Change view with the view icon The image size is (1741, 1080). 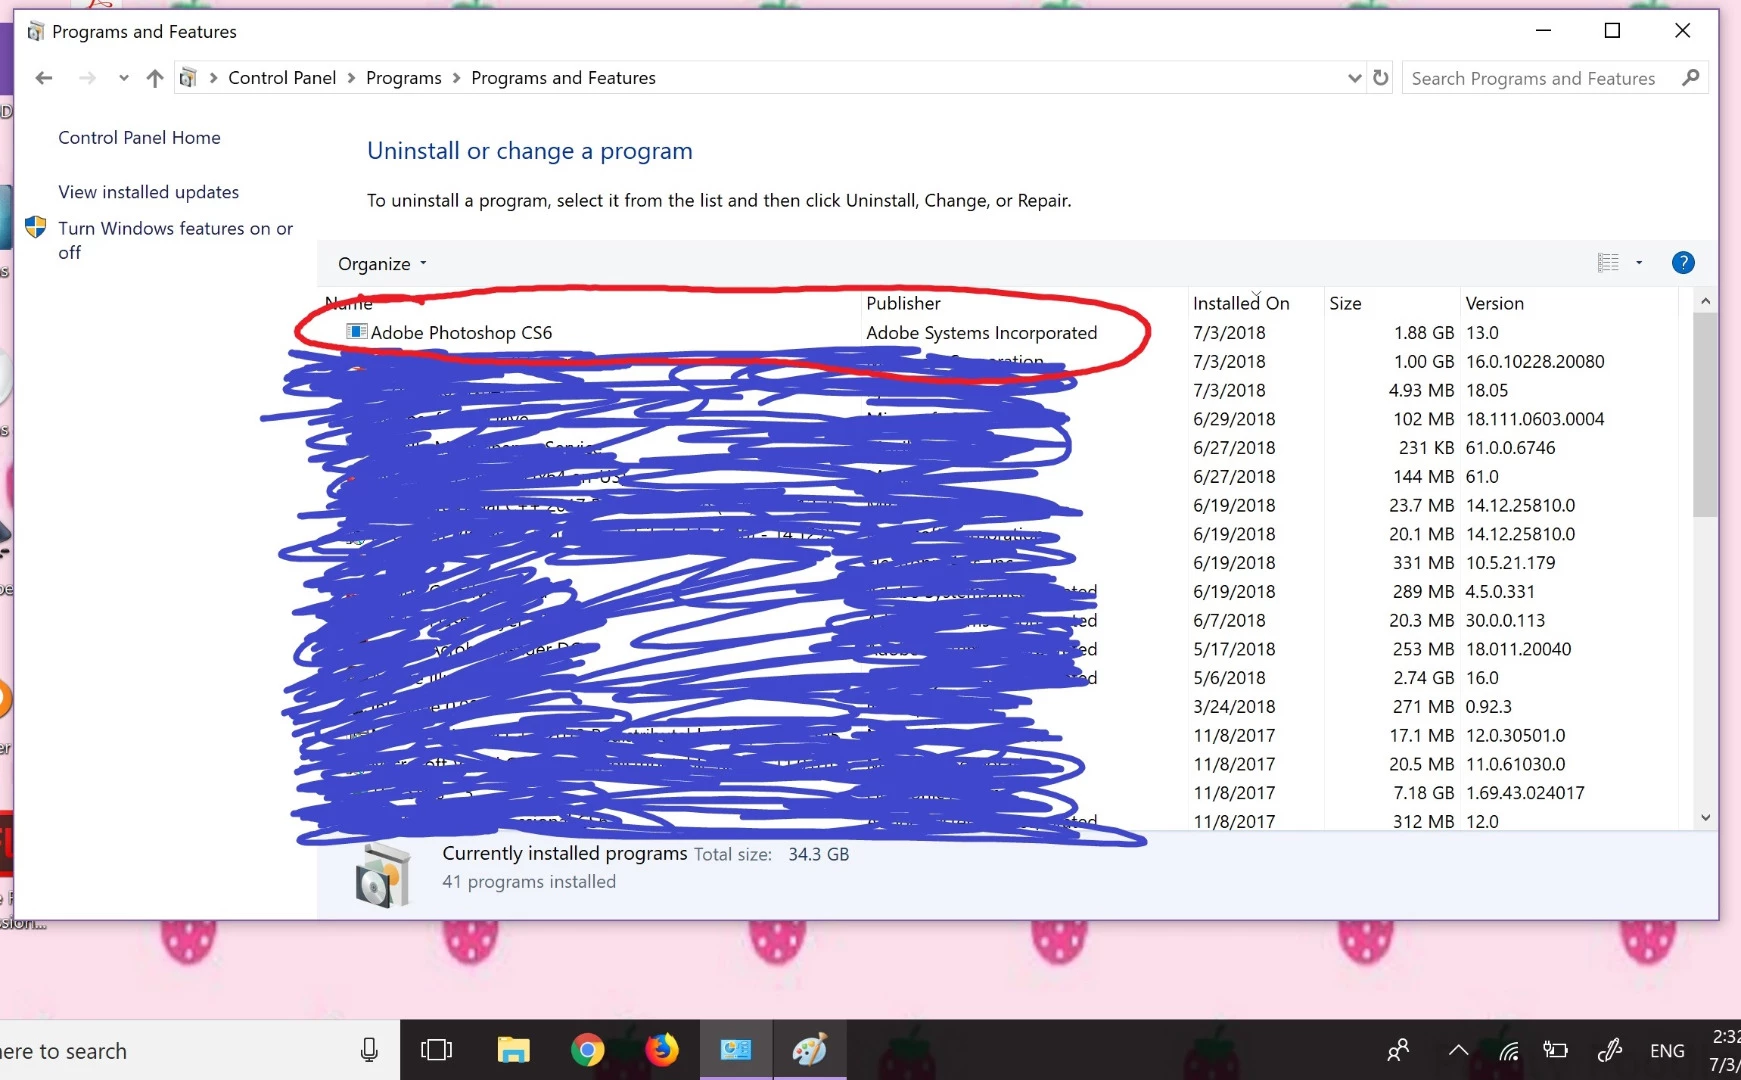tap(1608, 263)
